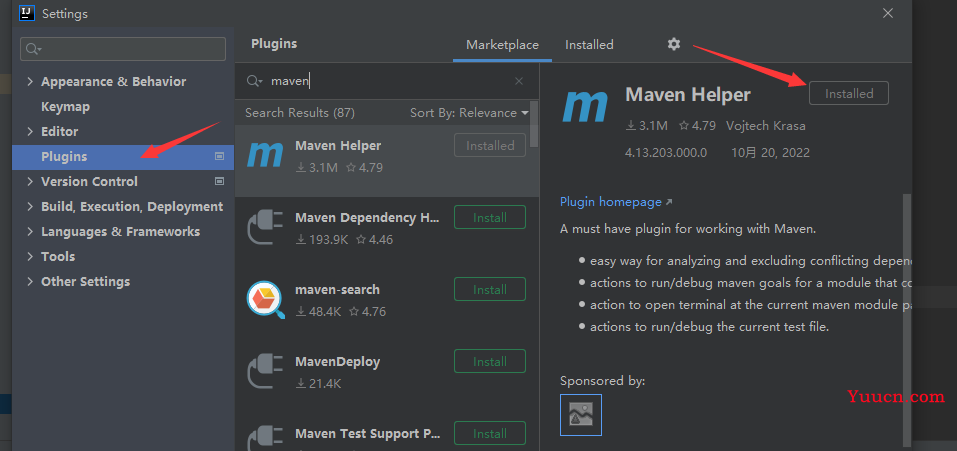Select the maven-search plugin title
The width and height of the screenshot is (957, 451).
pos(337,289)
